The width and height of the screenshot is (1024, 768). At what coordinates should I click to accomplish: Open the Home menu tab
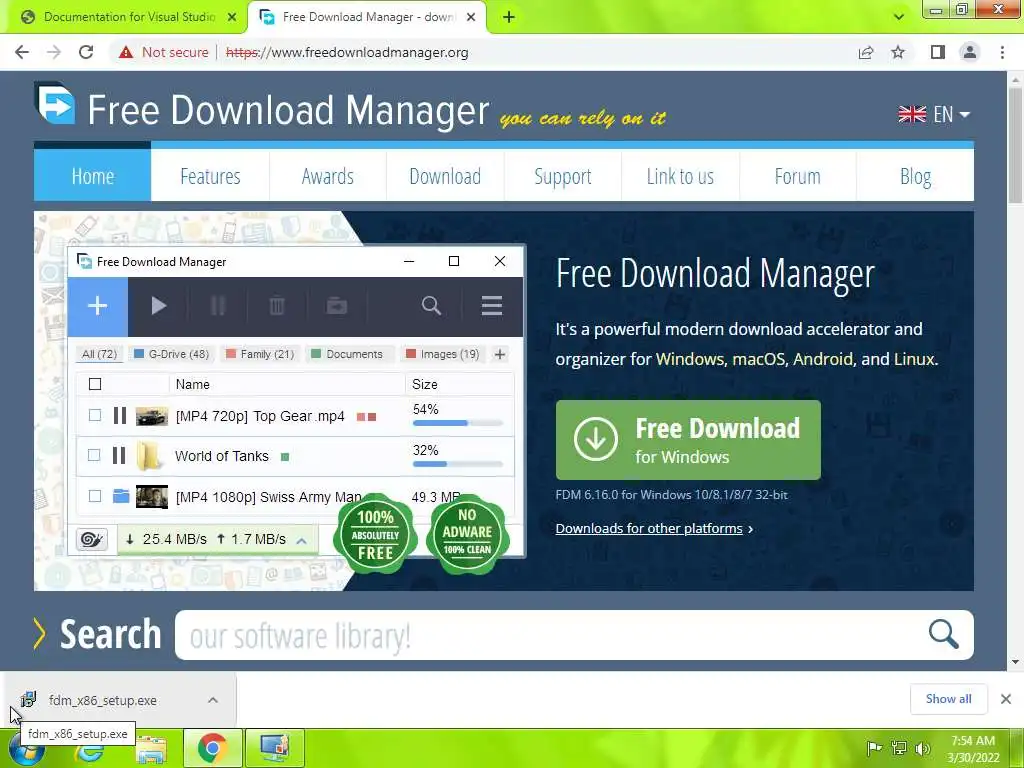pos(93,175)
